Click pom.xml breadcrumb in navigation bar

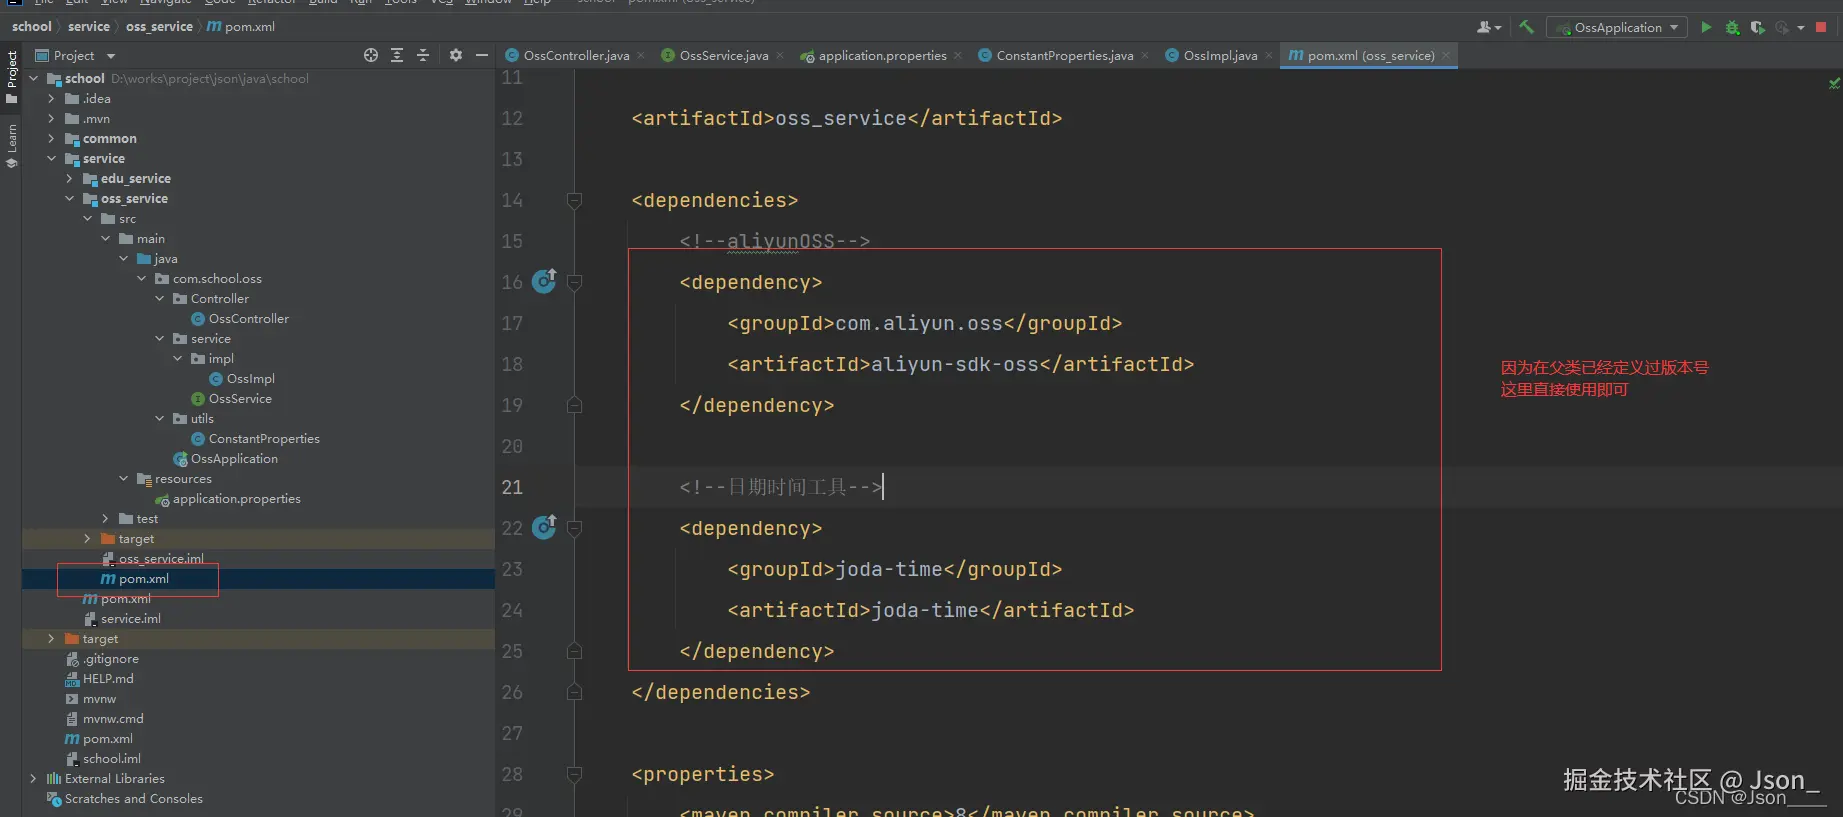click(x=241, y=27)
